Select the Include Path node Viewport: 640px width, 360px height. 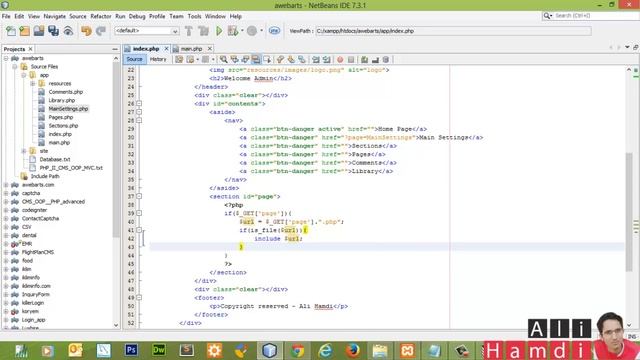pyautogui.click(x=45, y=176)
